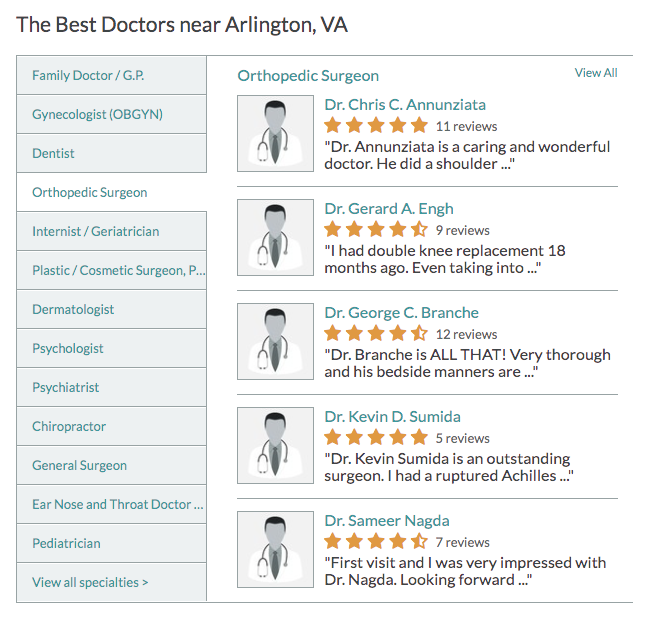The height and width of the screenshot is (620, 650).
Task: Open Dr. Sameer Nagda's profile link
Action: coord(387,520)
